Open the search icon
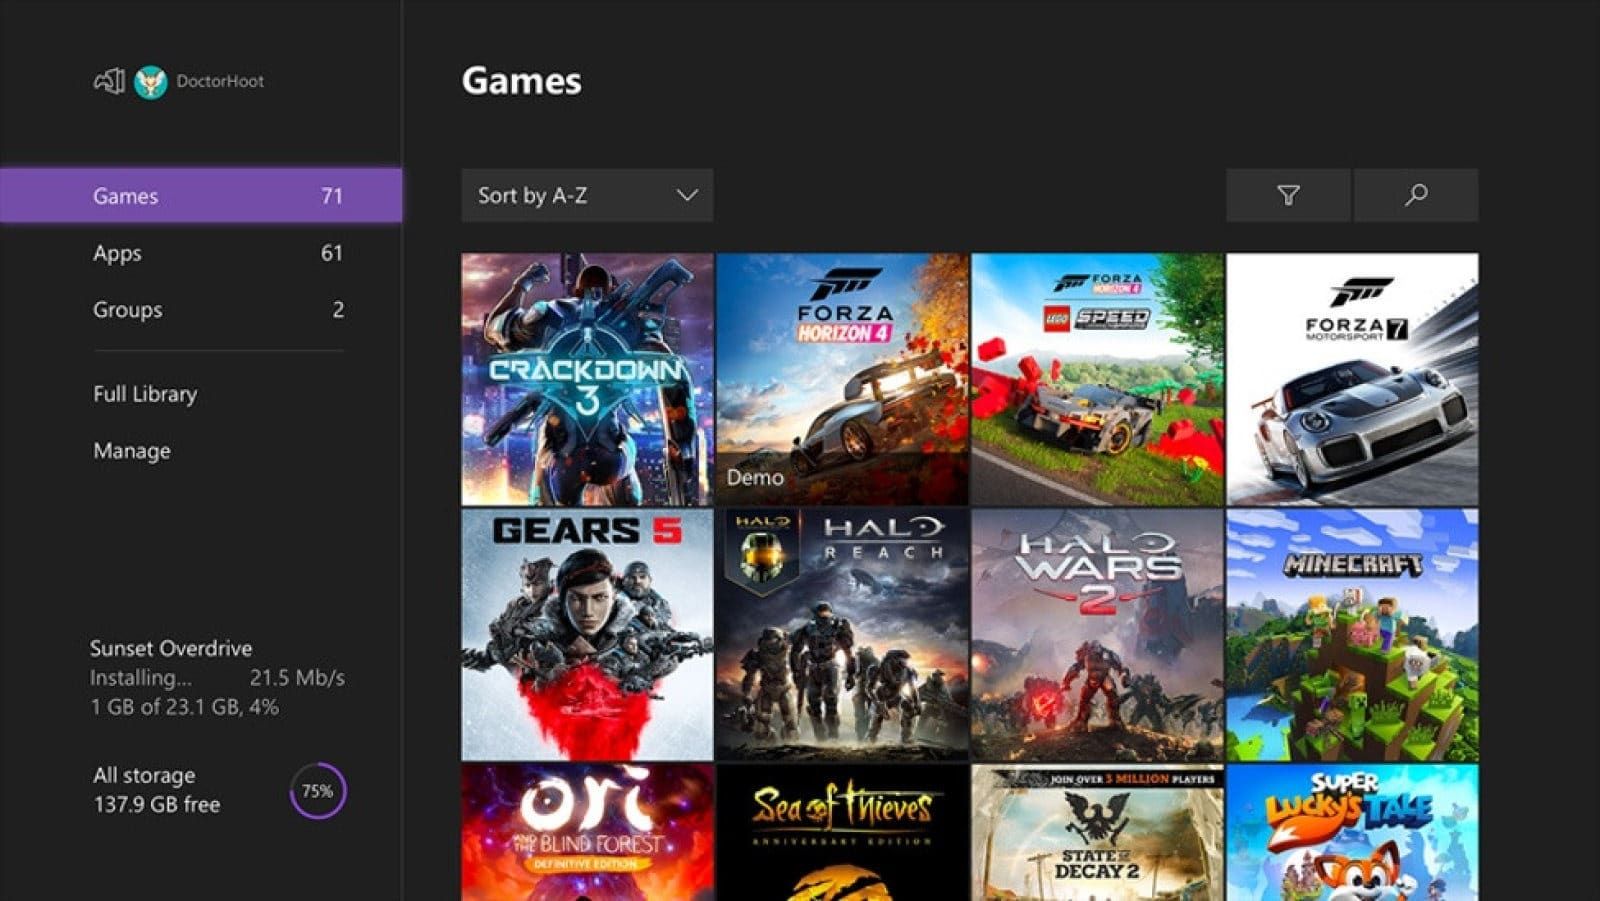 pos(1416,196)
